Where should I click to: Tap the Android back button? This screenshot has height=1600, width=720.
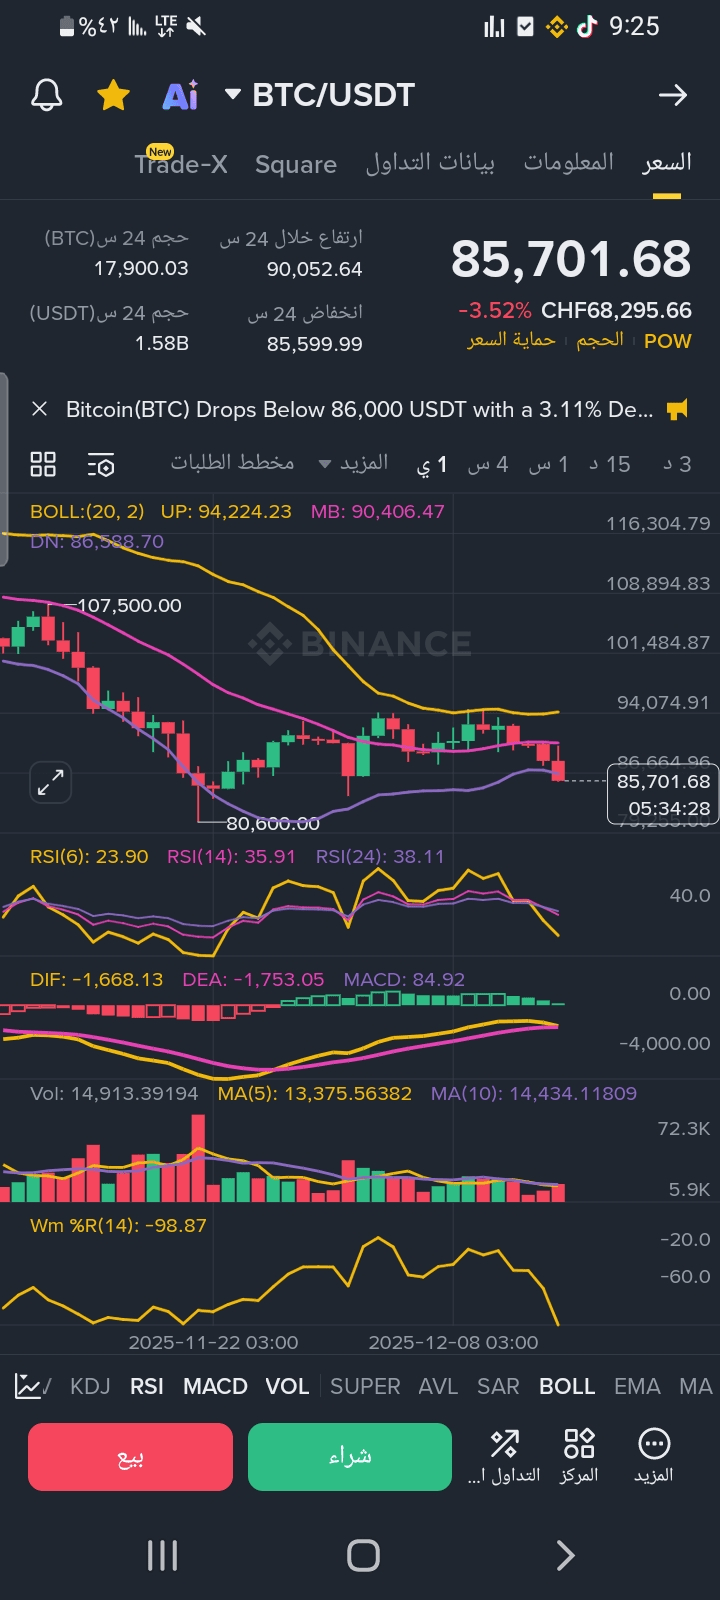[x=565, y=1555]
